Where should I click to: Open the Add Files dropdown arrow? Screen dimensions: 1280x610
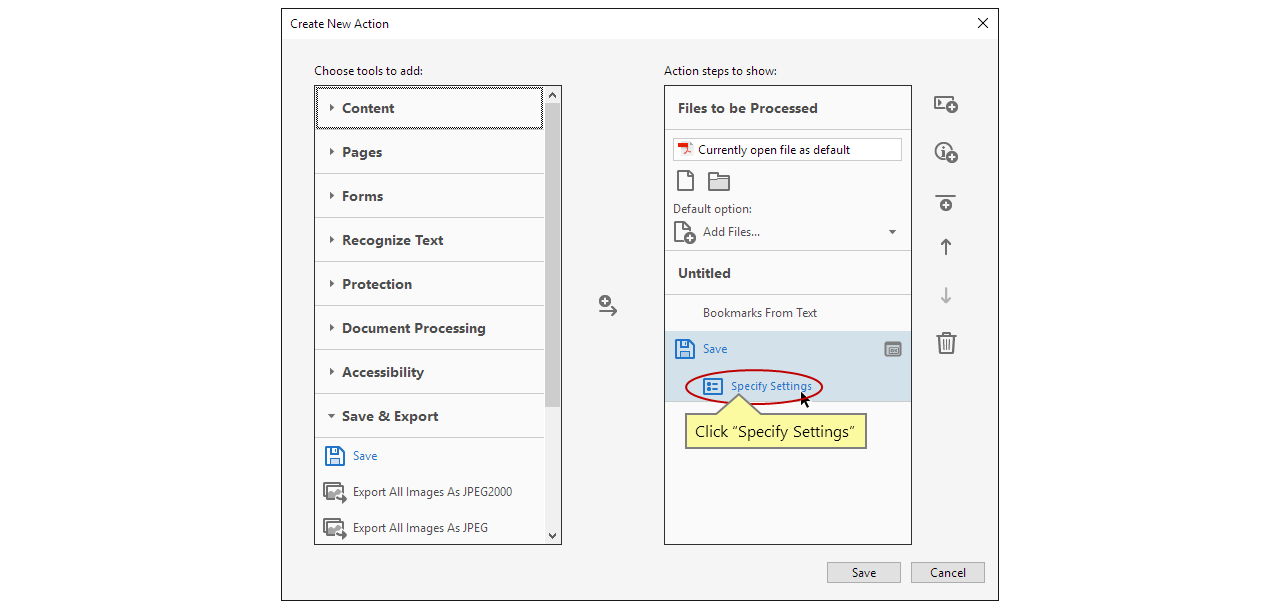[892, 232]
